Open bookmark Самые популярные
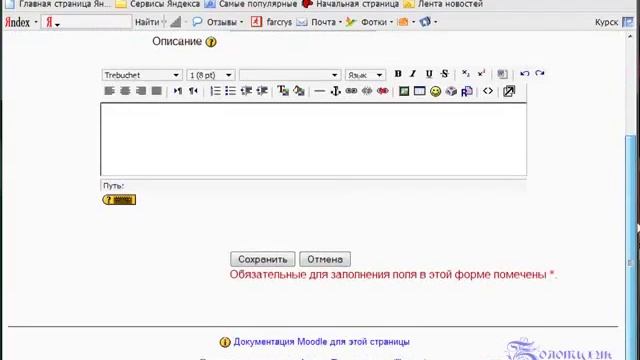640x360 pixels. (x=251, y=4)
